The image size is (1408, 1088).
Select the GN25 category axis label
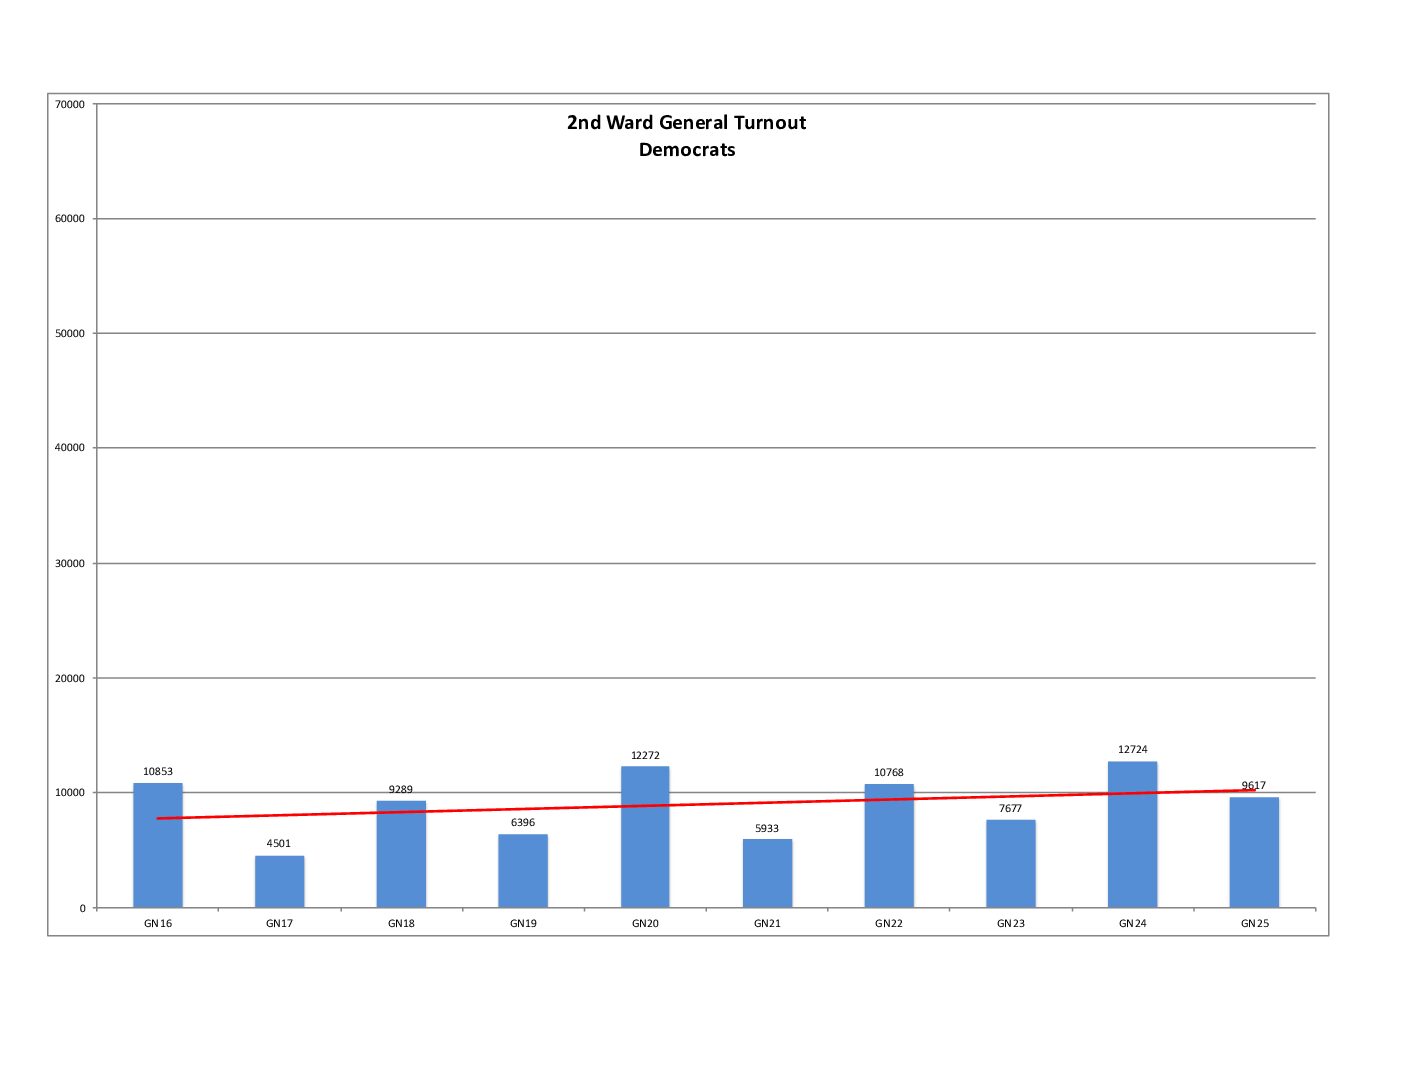[x=1254, y=924]
